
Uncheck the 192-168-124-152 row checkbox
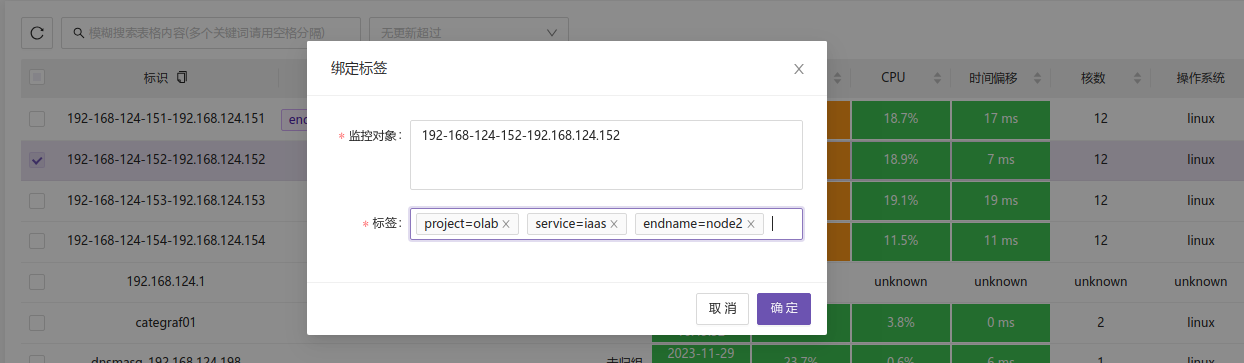37,160
